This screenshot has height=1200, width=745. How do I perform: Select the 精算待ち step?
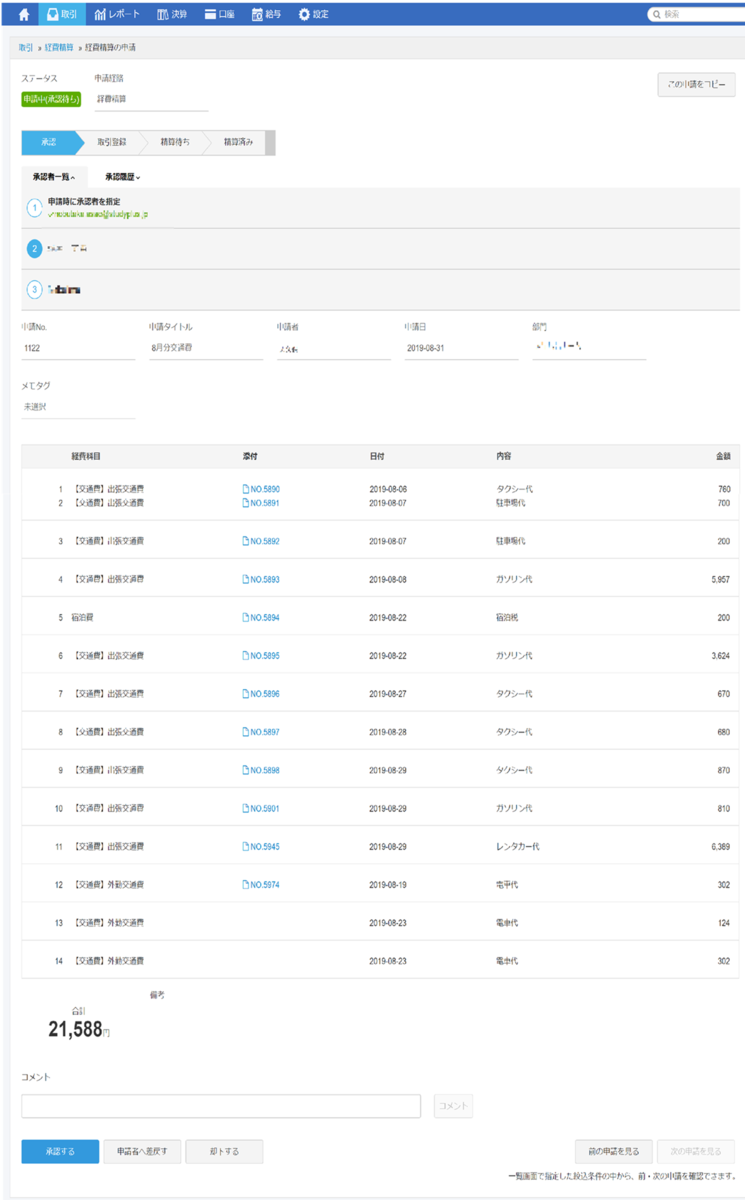(175, 142)
